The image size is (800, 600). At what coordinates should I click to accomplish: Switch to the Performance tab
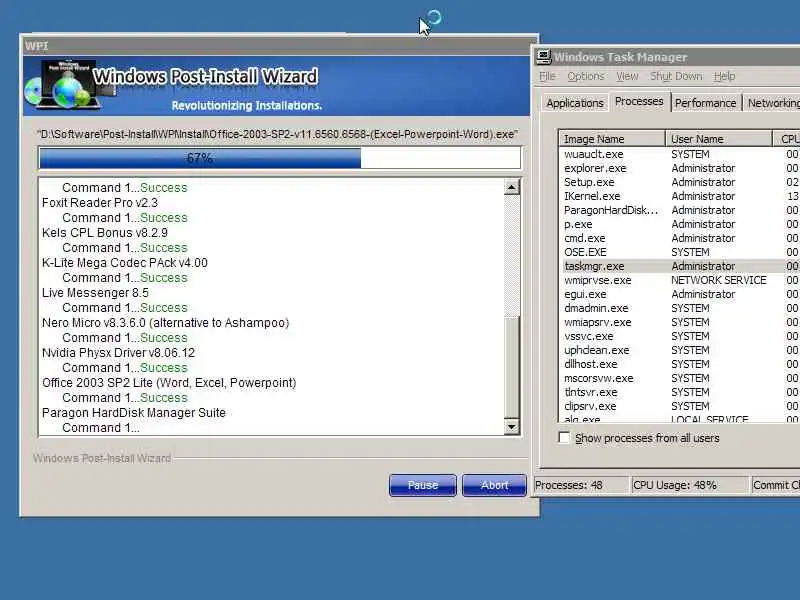click(x=705, y=103)
